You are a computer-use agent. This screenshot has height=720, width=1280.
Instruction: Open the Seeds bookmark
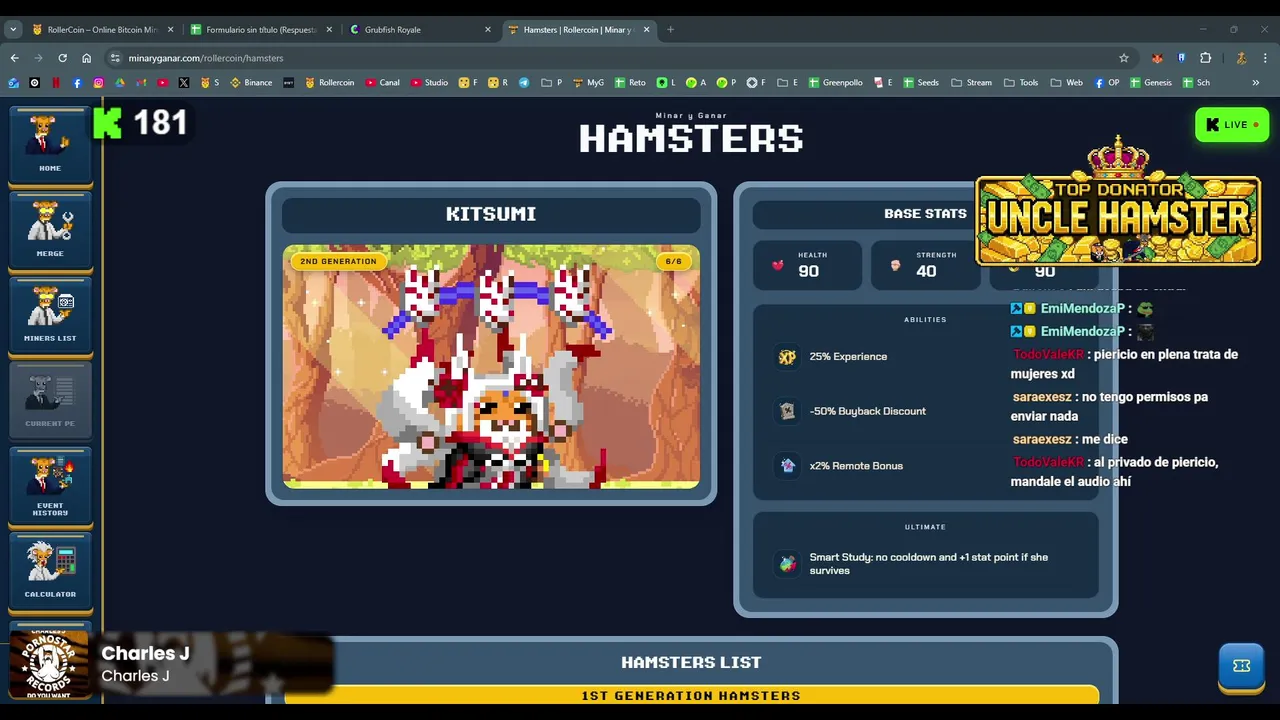(x=921, y=83)
